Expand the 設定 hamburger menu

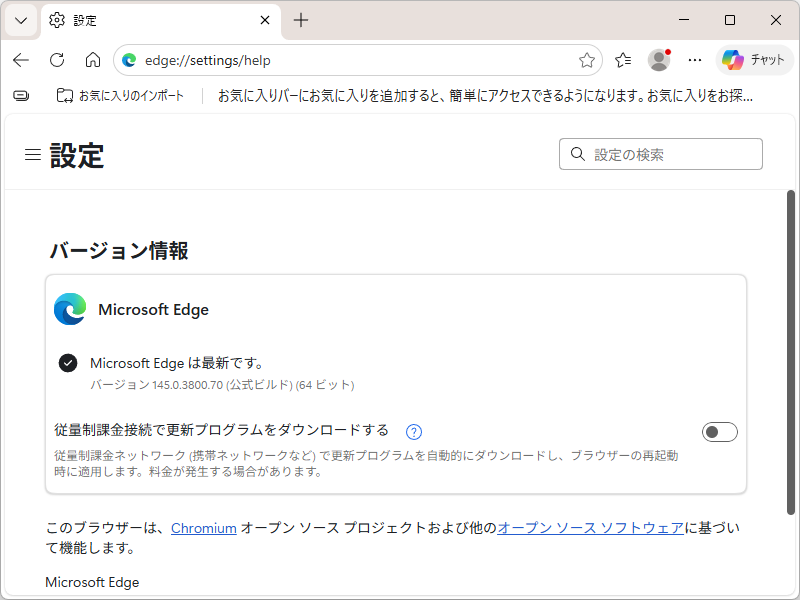pyautogui.click(x=33, y=154)
